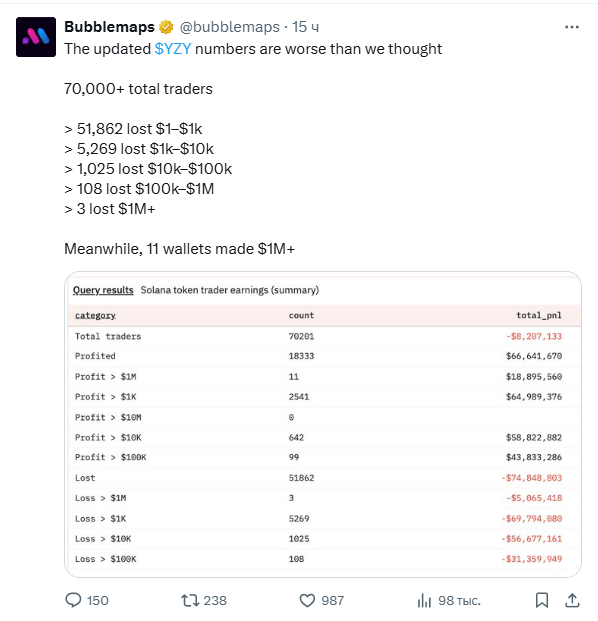The height and width of the screenshot is (621, 598).
Task: Click the 15 ч timestamp
Action: tap(305, 27)
